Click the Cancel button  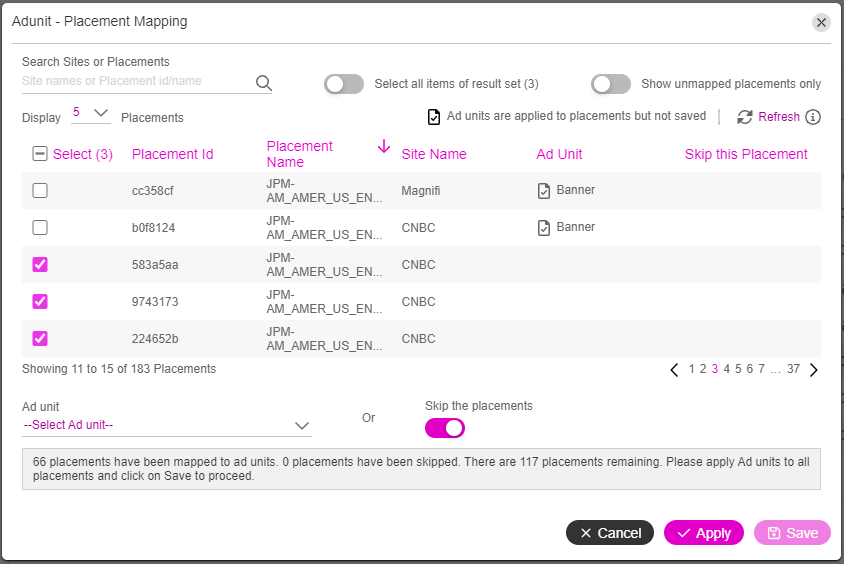[610, 533]
